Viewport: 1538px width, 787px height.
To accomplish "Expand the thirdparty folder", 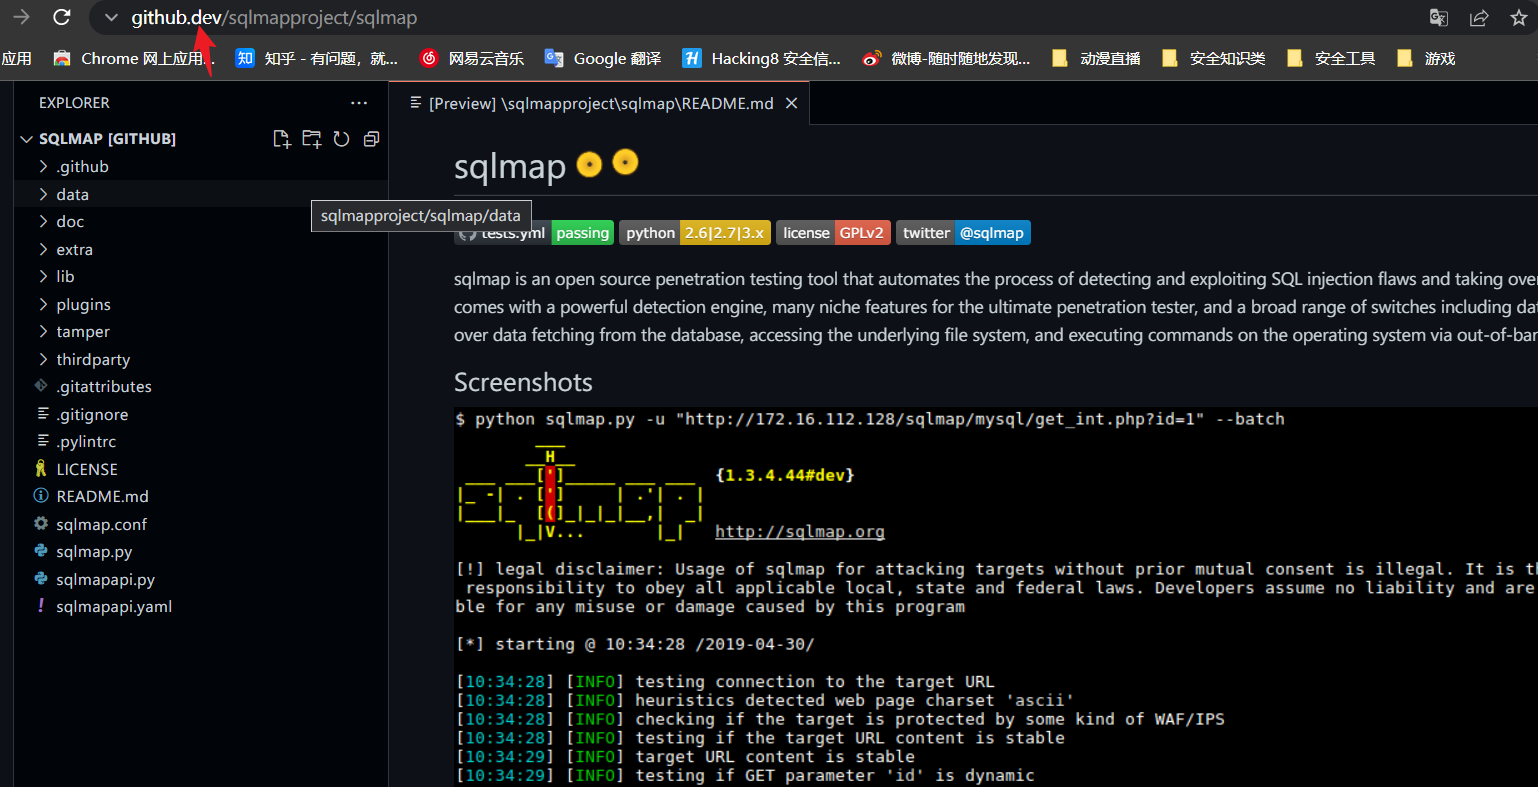I will coord(200,359).
